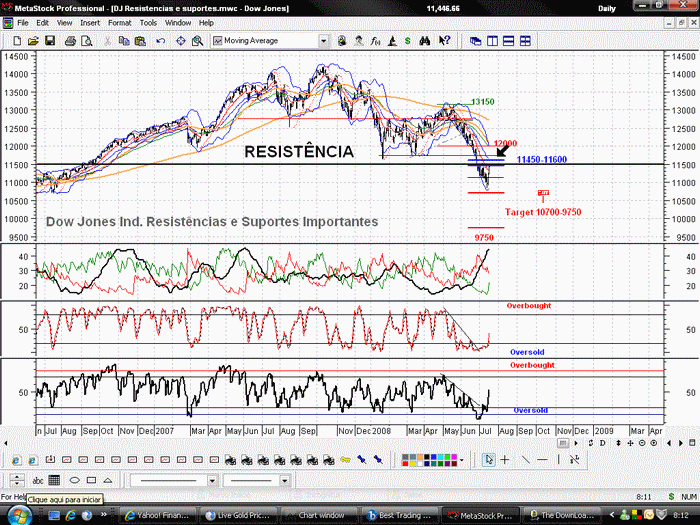The width and height of the screenshot is (700, 525).
Task: Toggle the crosshair plus cursor tool
Action: 505,459
